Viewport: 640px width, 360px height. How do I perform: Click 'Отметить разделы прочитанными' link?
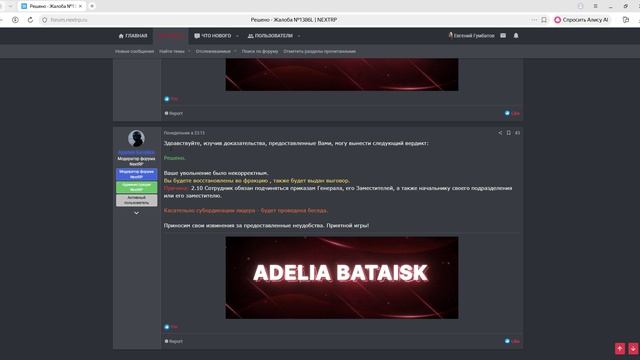pos(320,51)
